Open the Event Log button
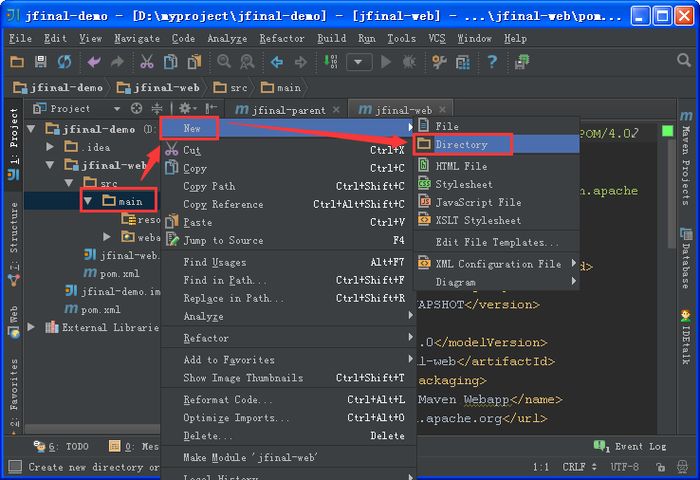 (x=632, y=446)
